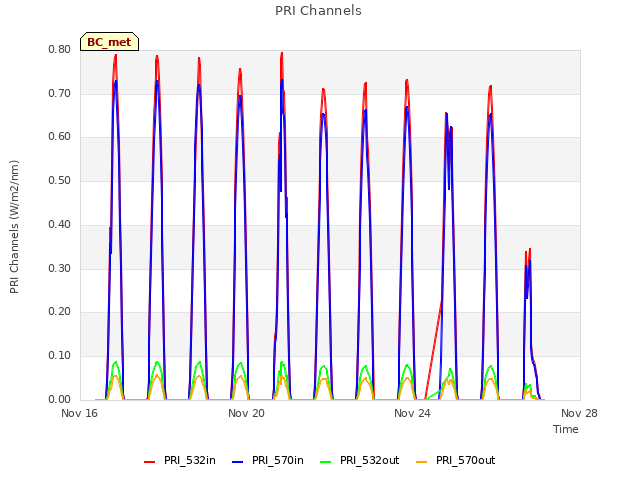Click the Nov 20 x-axis tick label

tap(246, 413)
